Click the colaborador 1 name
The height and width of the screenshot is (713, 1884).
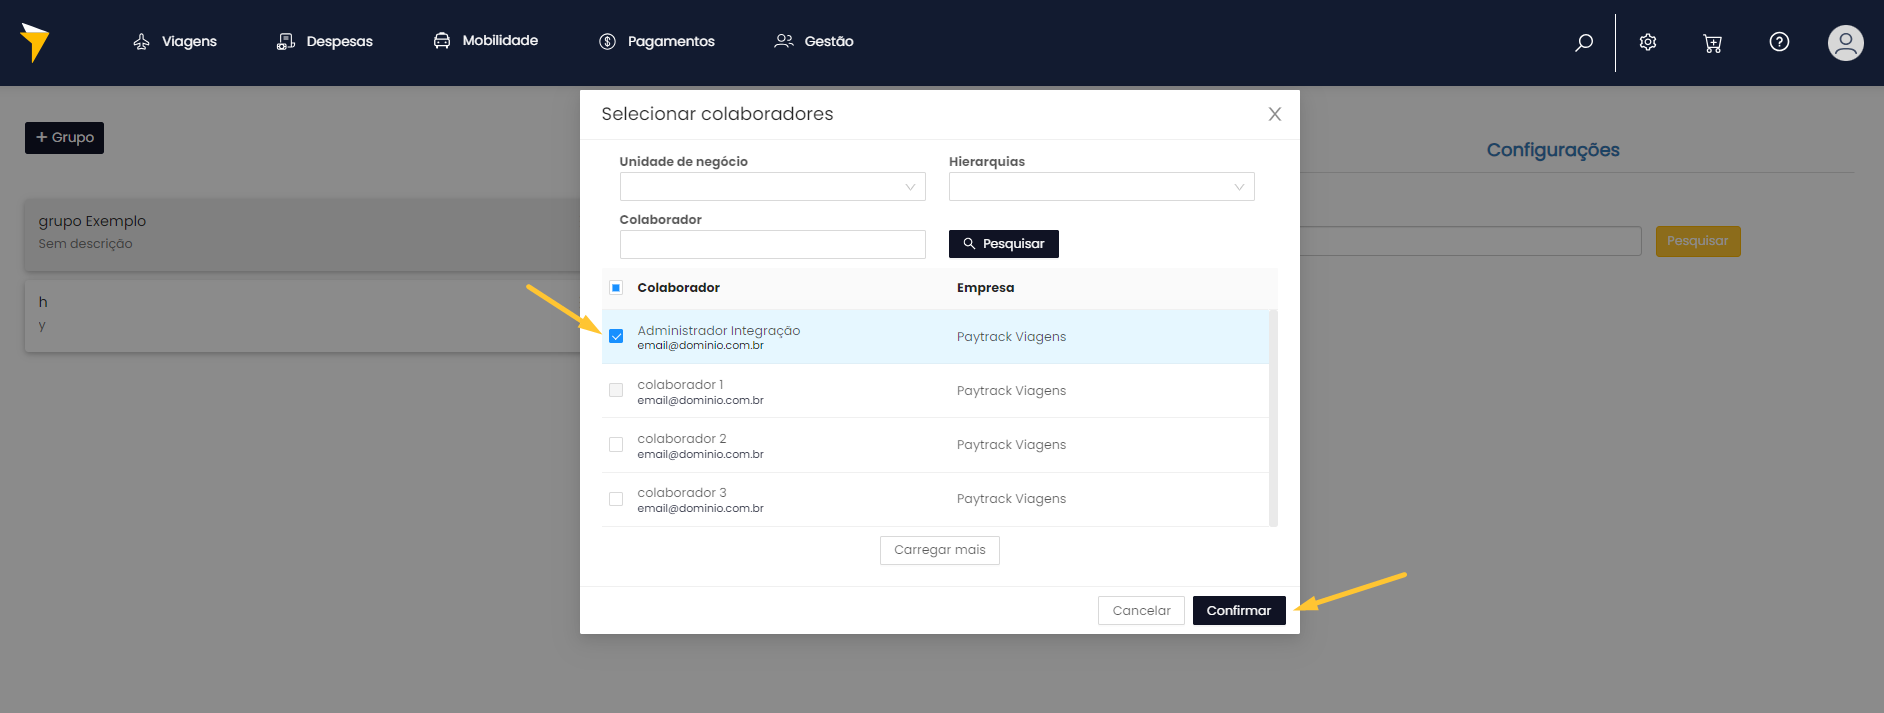click(x=680, y=384)
